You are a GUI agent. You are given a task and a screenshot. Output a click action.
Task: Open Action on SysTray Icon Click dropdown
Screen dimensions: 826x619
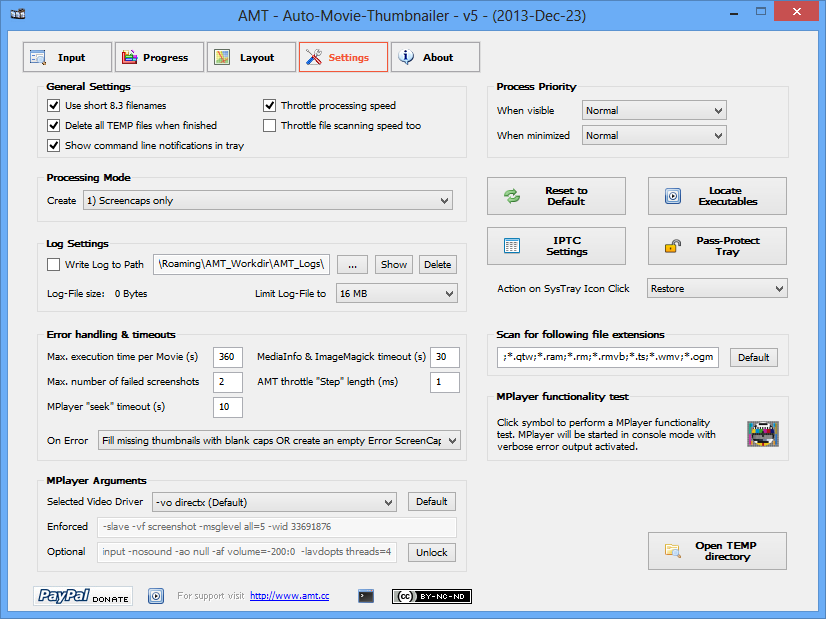(x=717, y=289)
